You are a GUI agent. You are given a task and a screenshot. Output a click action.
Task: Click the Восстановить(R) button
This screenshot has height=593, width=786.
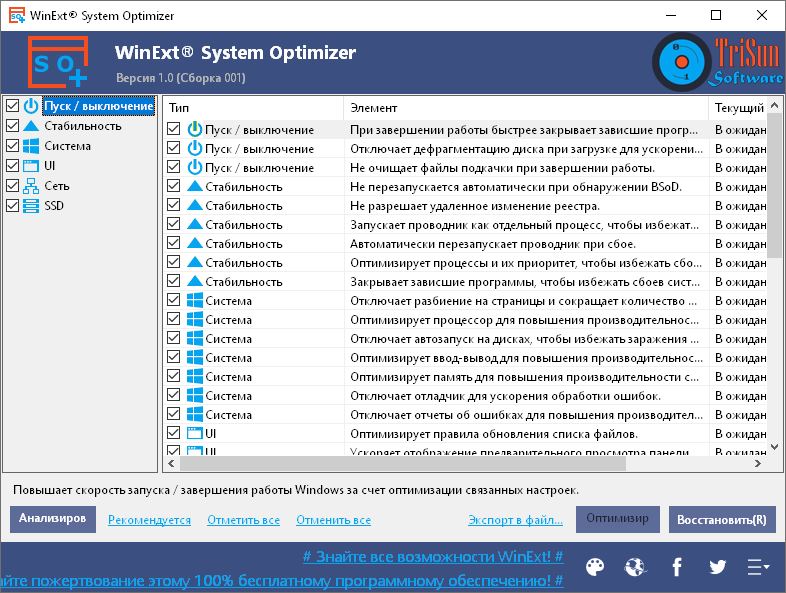[722, 519]
